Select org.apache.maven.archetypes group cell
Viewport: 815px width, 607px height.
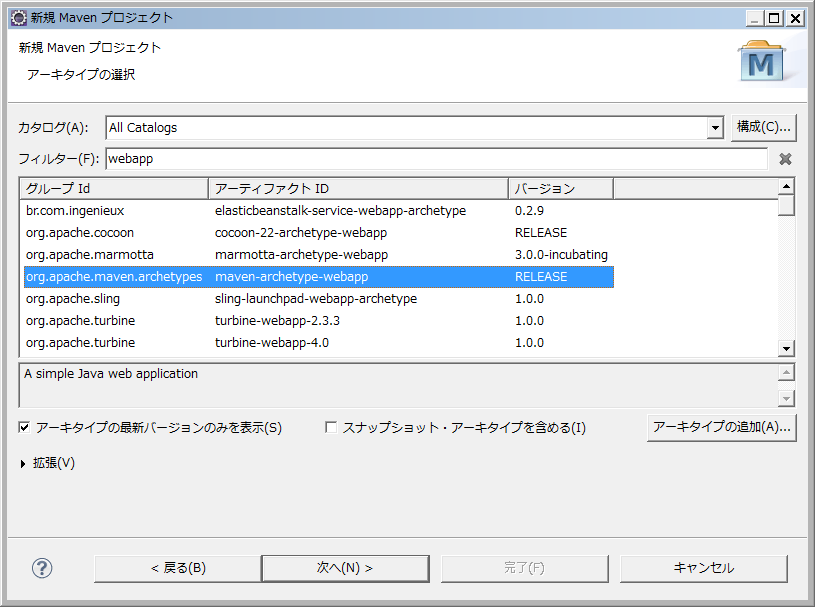[114, 277]
